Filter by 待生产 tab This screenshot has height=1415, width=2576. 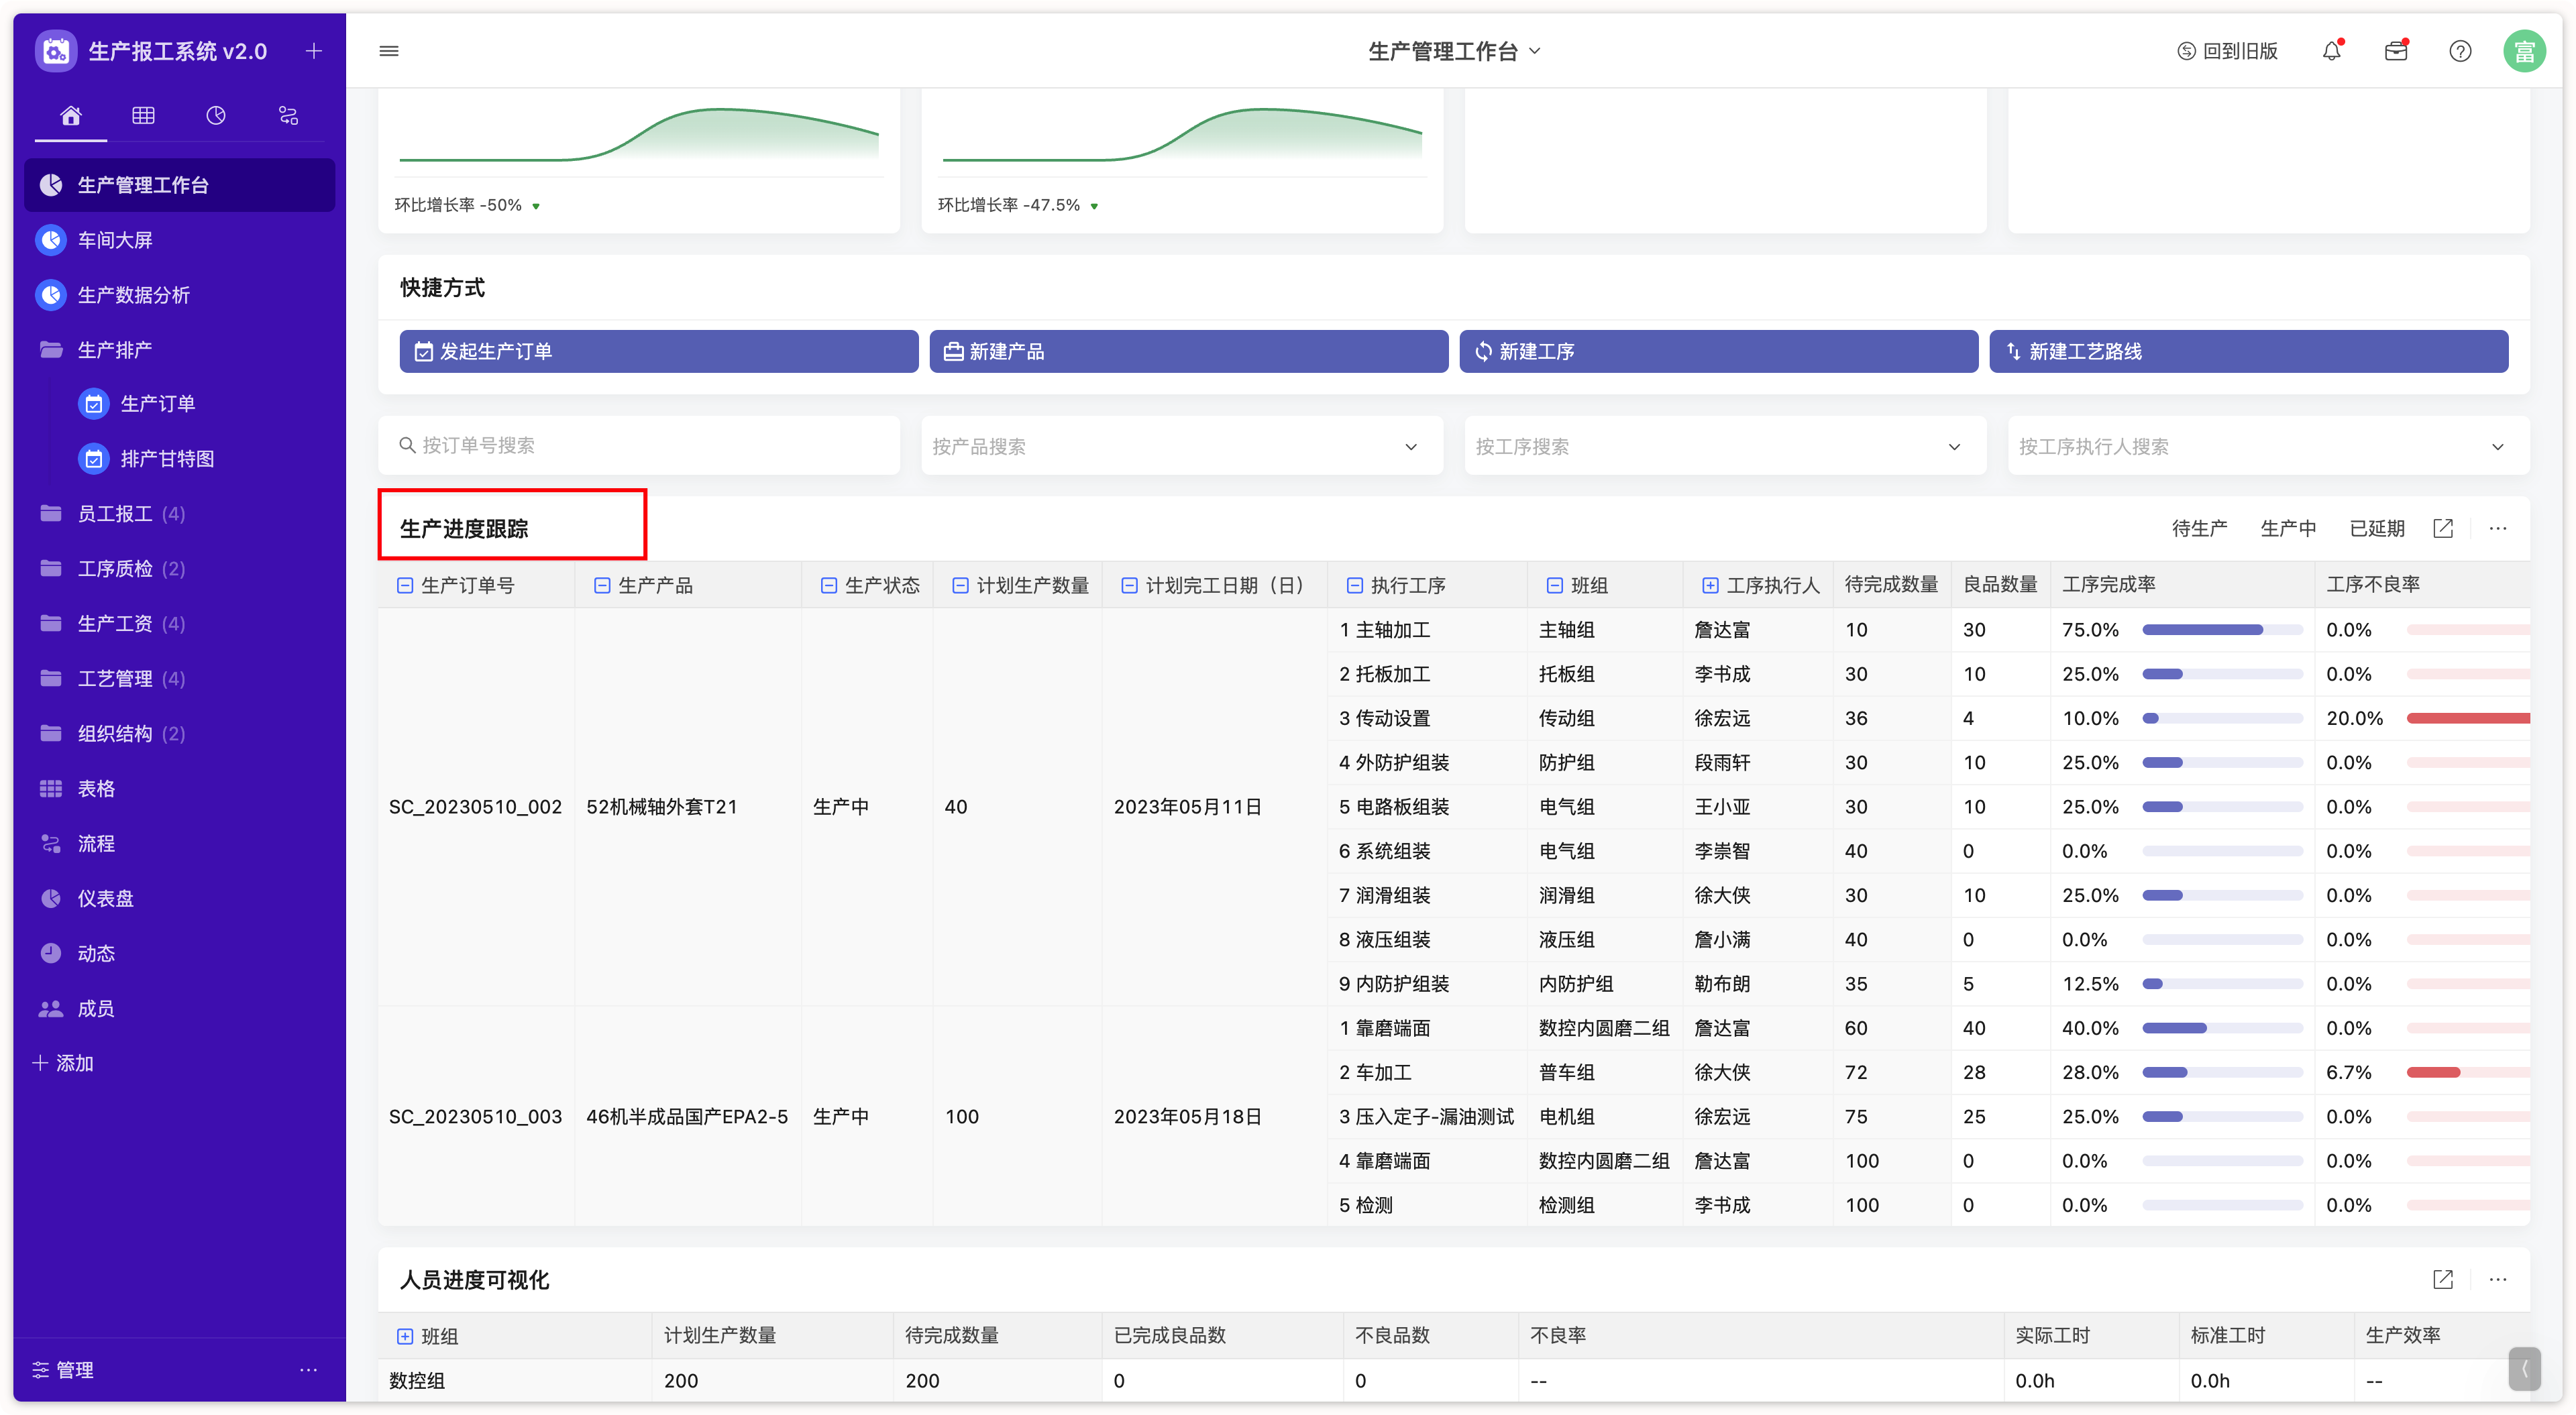click(2199, 528)
